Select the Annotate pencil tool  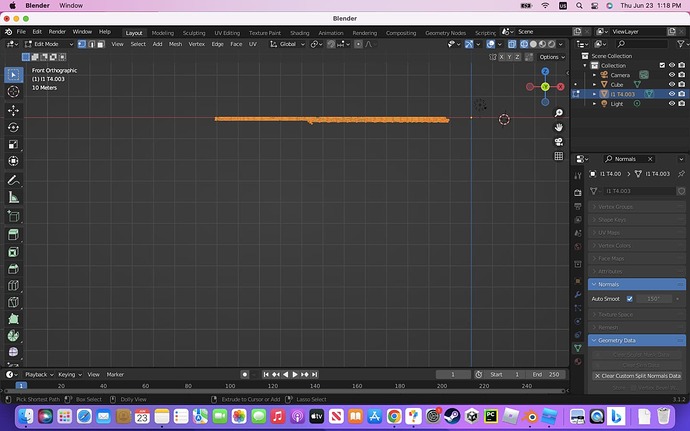coord(14,180)
